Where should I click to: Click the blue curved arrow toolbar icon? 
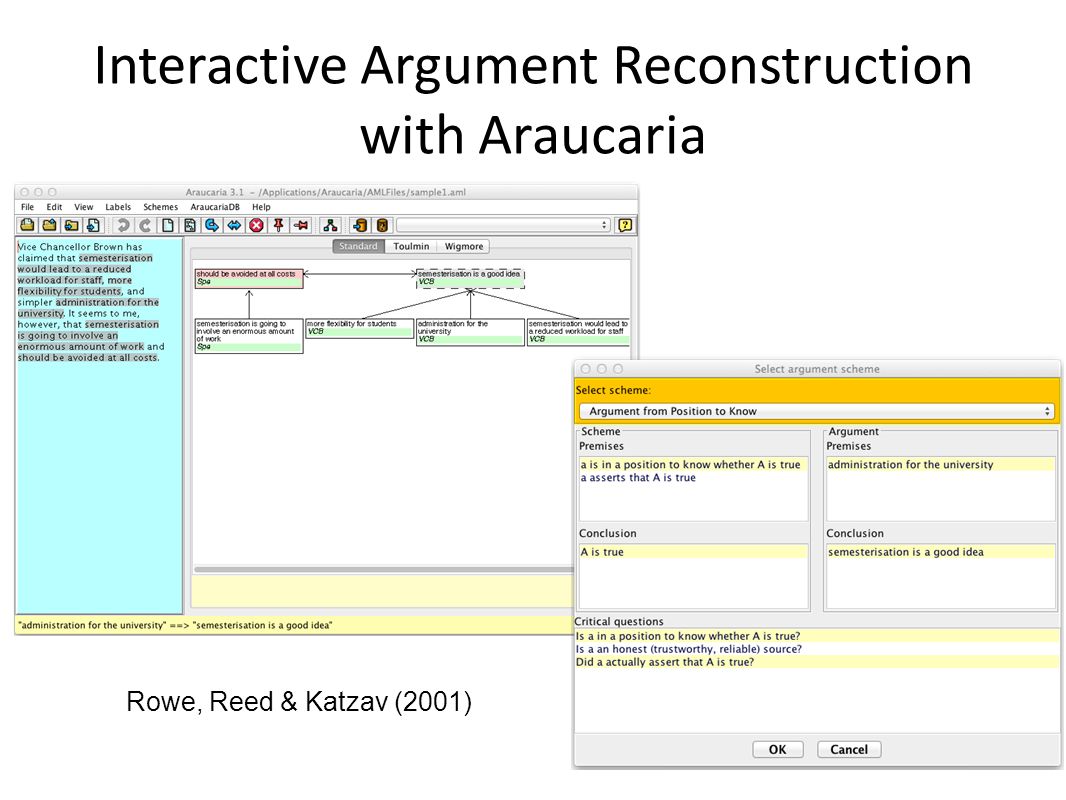pyautogui.click(x=212, y=225)
